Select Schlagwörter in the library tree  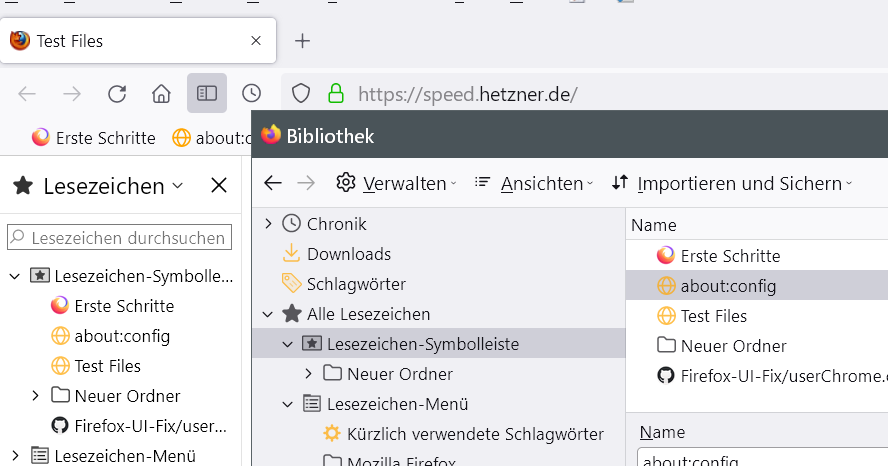(356, 284)
